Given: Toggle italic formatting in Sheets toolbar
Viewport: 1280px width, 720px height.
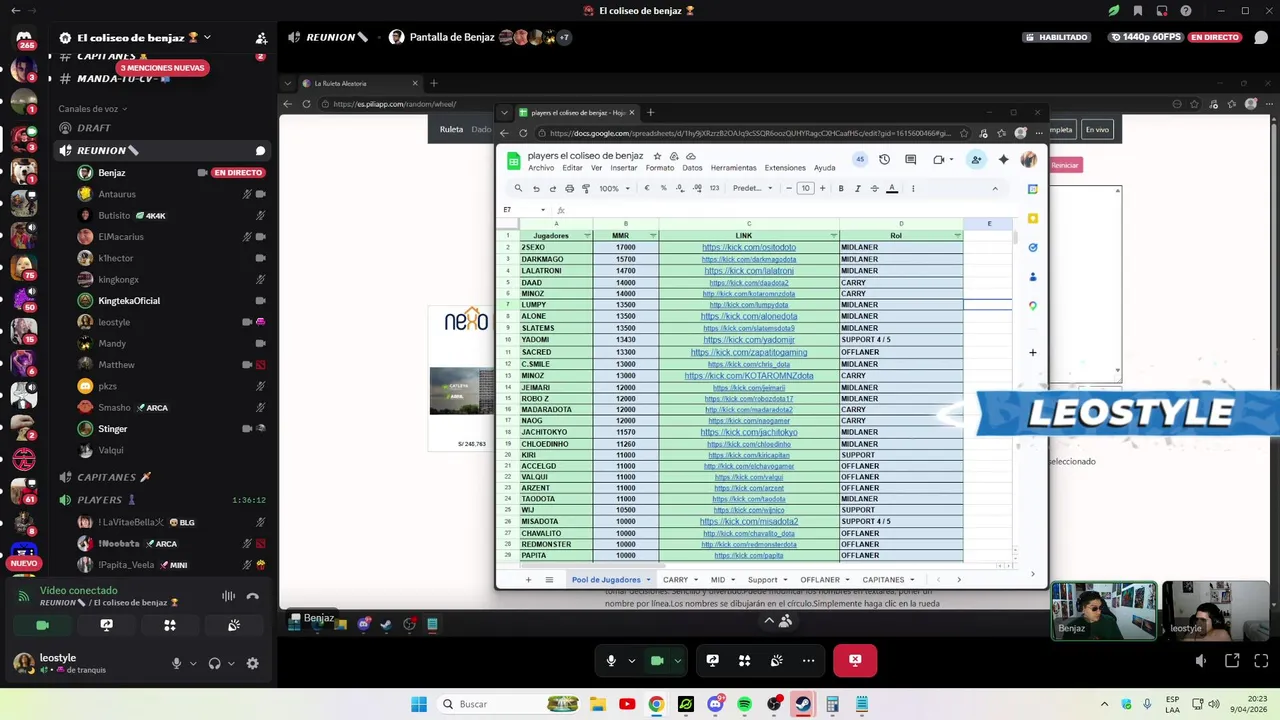Looking at the screenshot, I should tap(858, 188).
